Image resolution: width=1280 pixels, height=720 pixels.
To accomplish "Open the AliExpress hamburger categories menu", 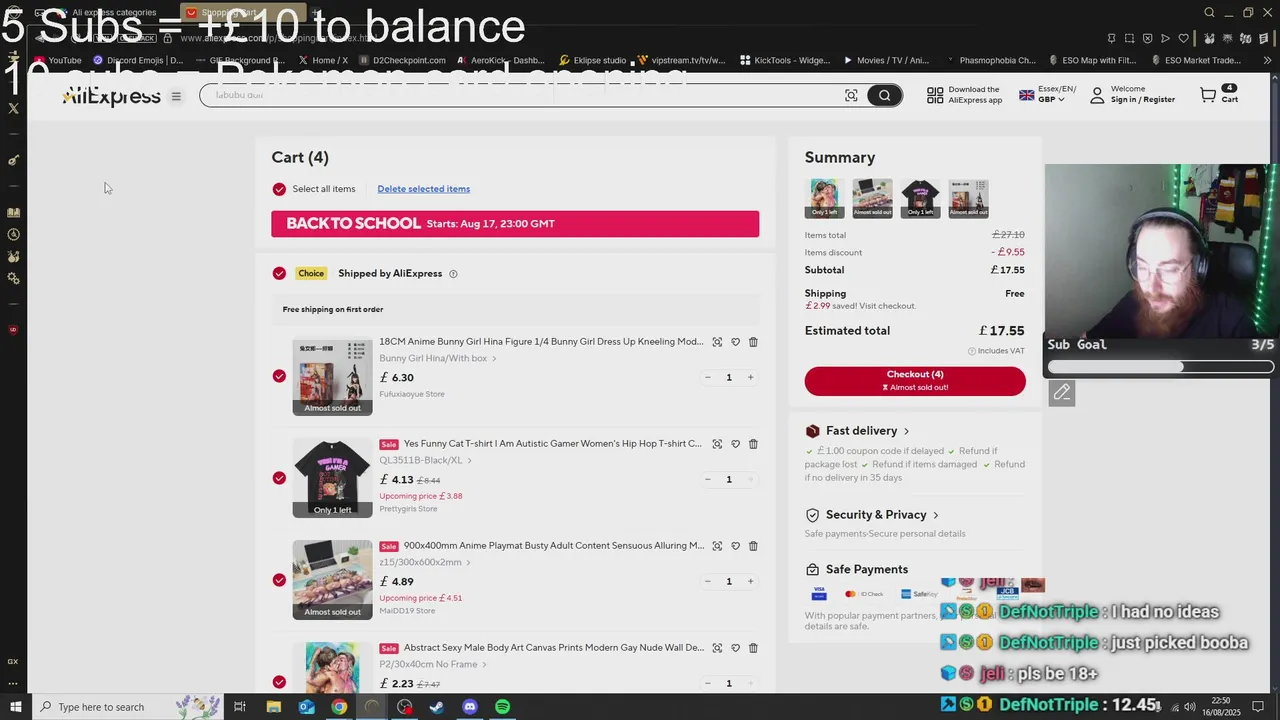I will (x=176, y=96).
